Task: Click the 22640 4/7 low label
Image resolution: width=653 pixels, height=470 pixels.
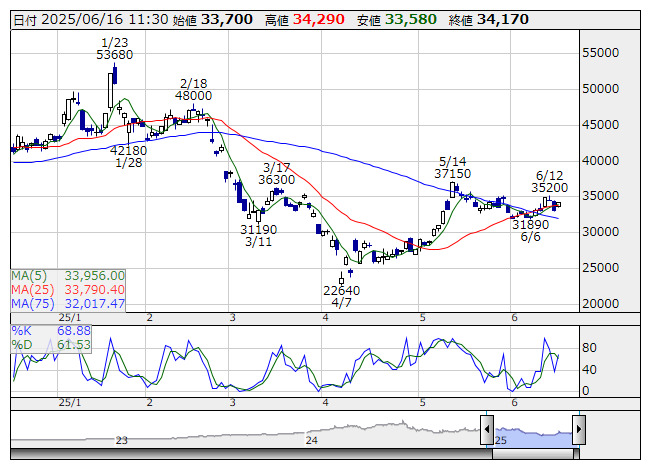Action: tap(341, 296)
